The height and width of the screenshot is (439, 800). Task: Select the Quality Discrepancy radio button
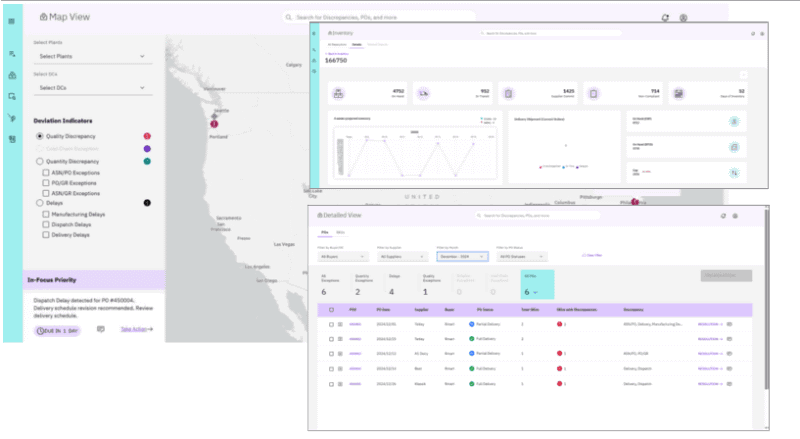40,136
